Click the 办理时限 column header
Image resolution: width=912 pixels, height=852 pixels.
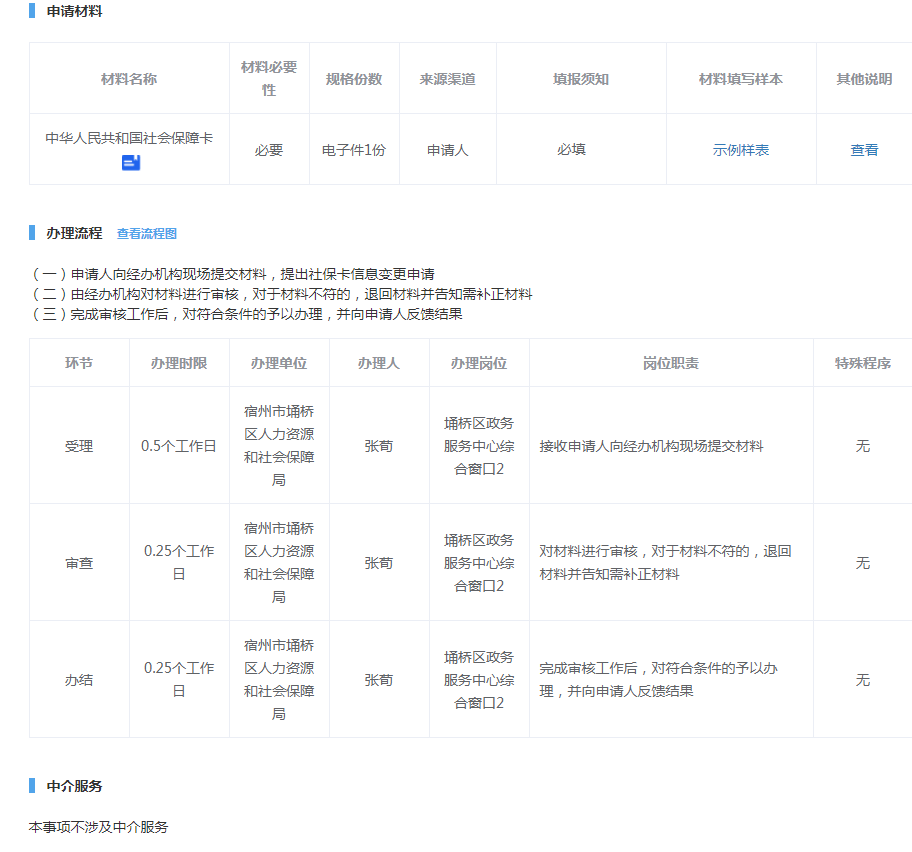179,363
